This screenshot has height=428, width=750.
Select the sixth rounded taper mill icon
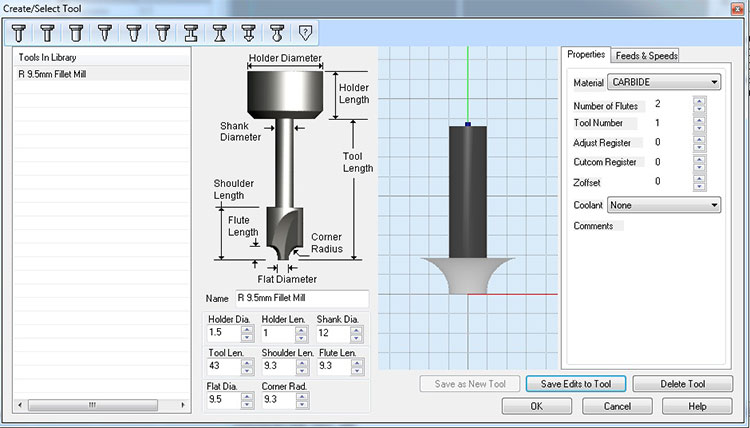[162, 33]
